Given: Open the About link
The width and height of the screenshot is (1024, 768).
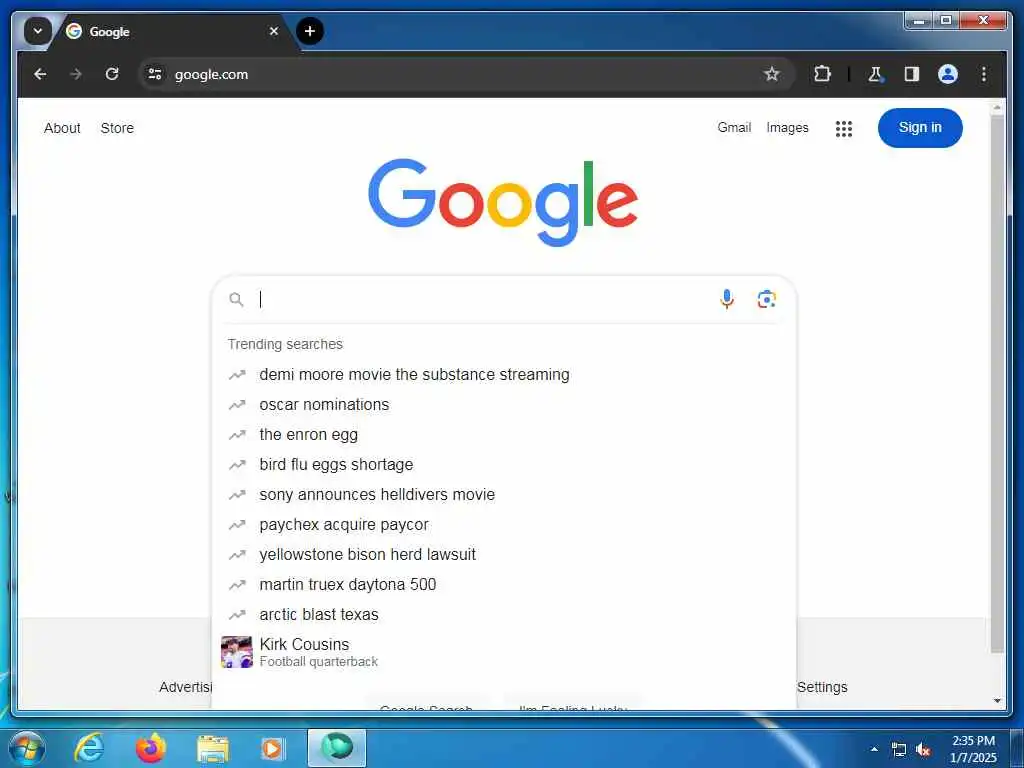Looking at the screenshot, I should pyautogui.click(x=62, y=128).
